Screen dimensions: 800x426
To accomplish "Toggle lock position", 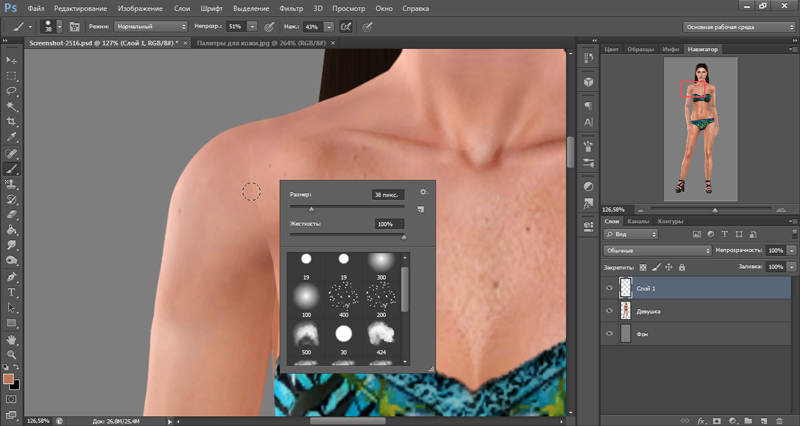I will coord(669,267).
